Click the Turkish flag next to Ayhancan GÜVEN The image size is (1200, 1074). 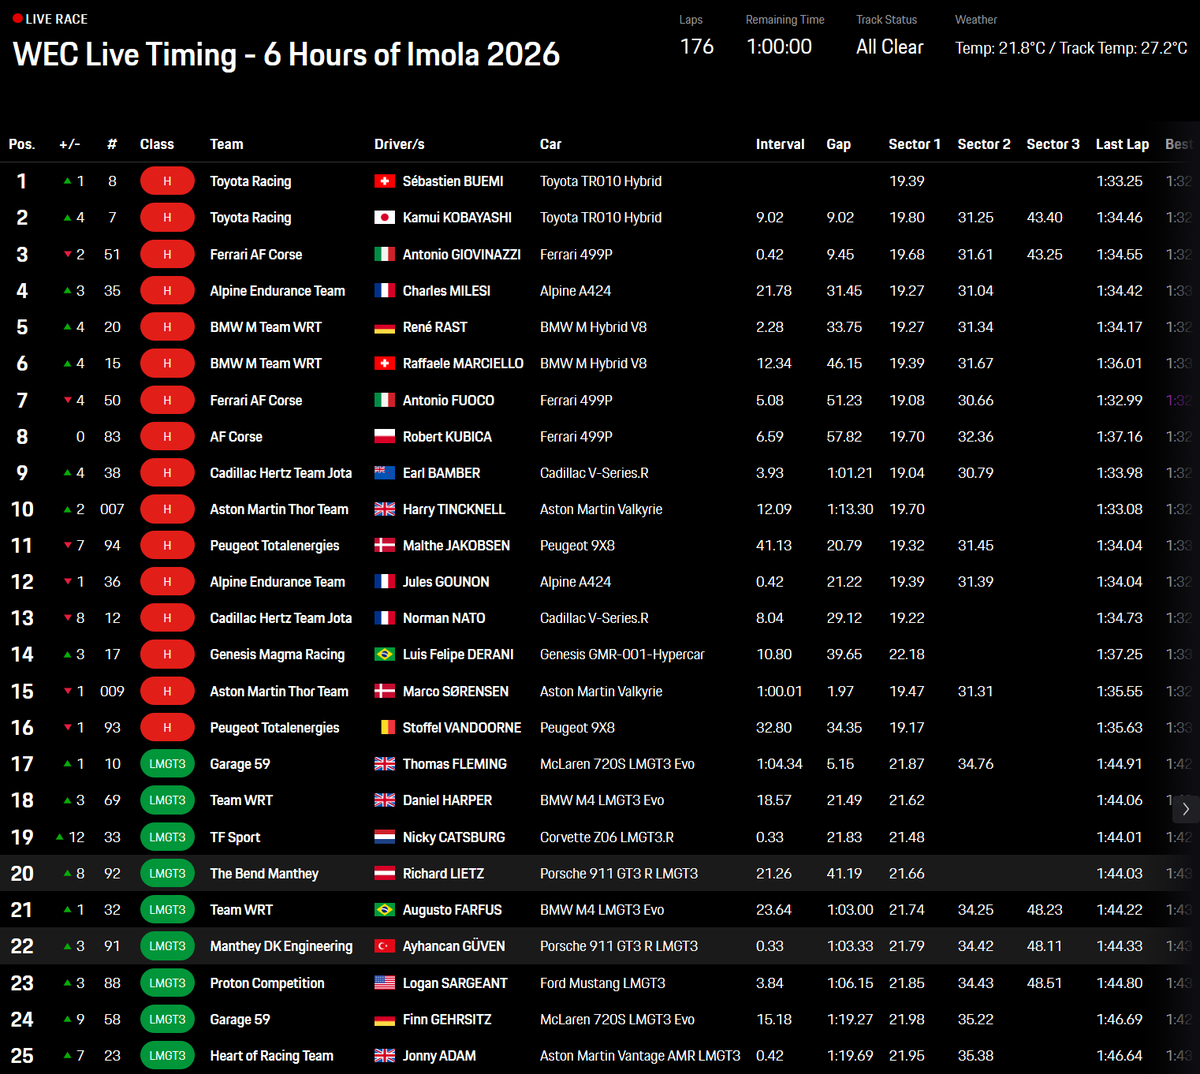point(384,946)
